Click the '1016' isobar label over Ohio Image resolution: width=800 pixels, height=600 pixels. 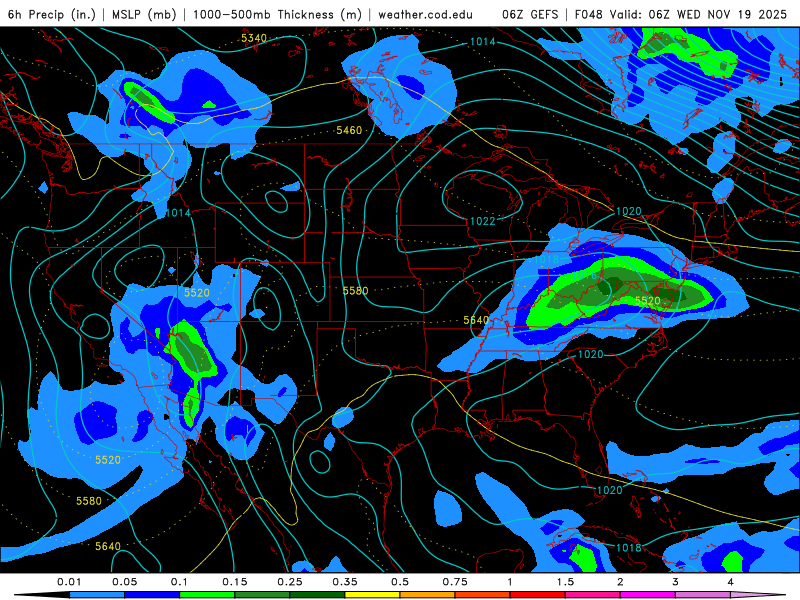[x=585, y=276]
